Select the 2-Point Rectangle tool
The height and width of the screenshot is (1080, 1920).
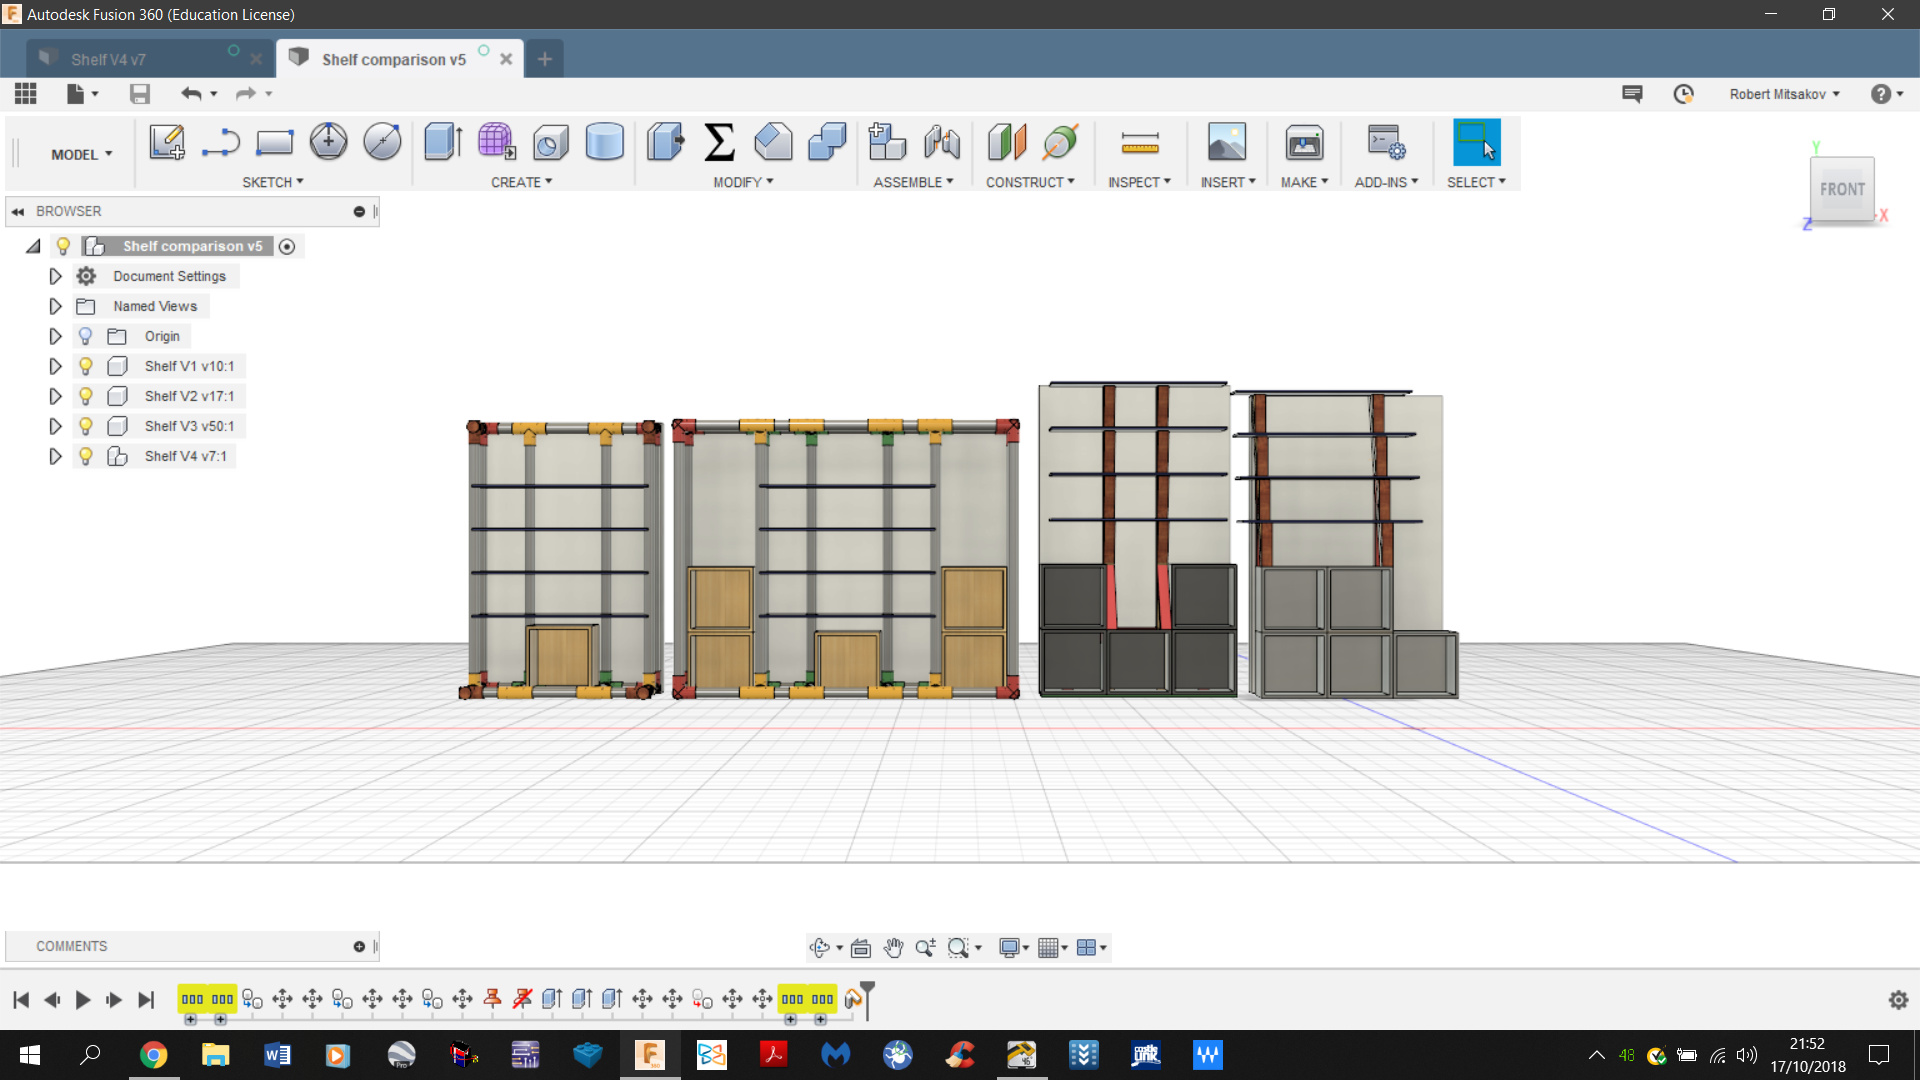[x=274, y=142]
